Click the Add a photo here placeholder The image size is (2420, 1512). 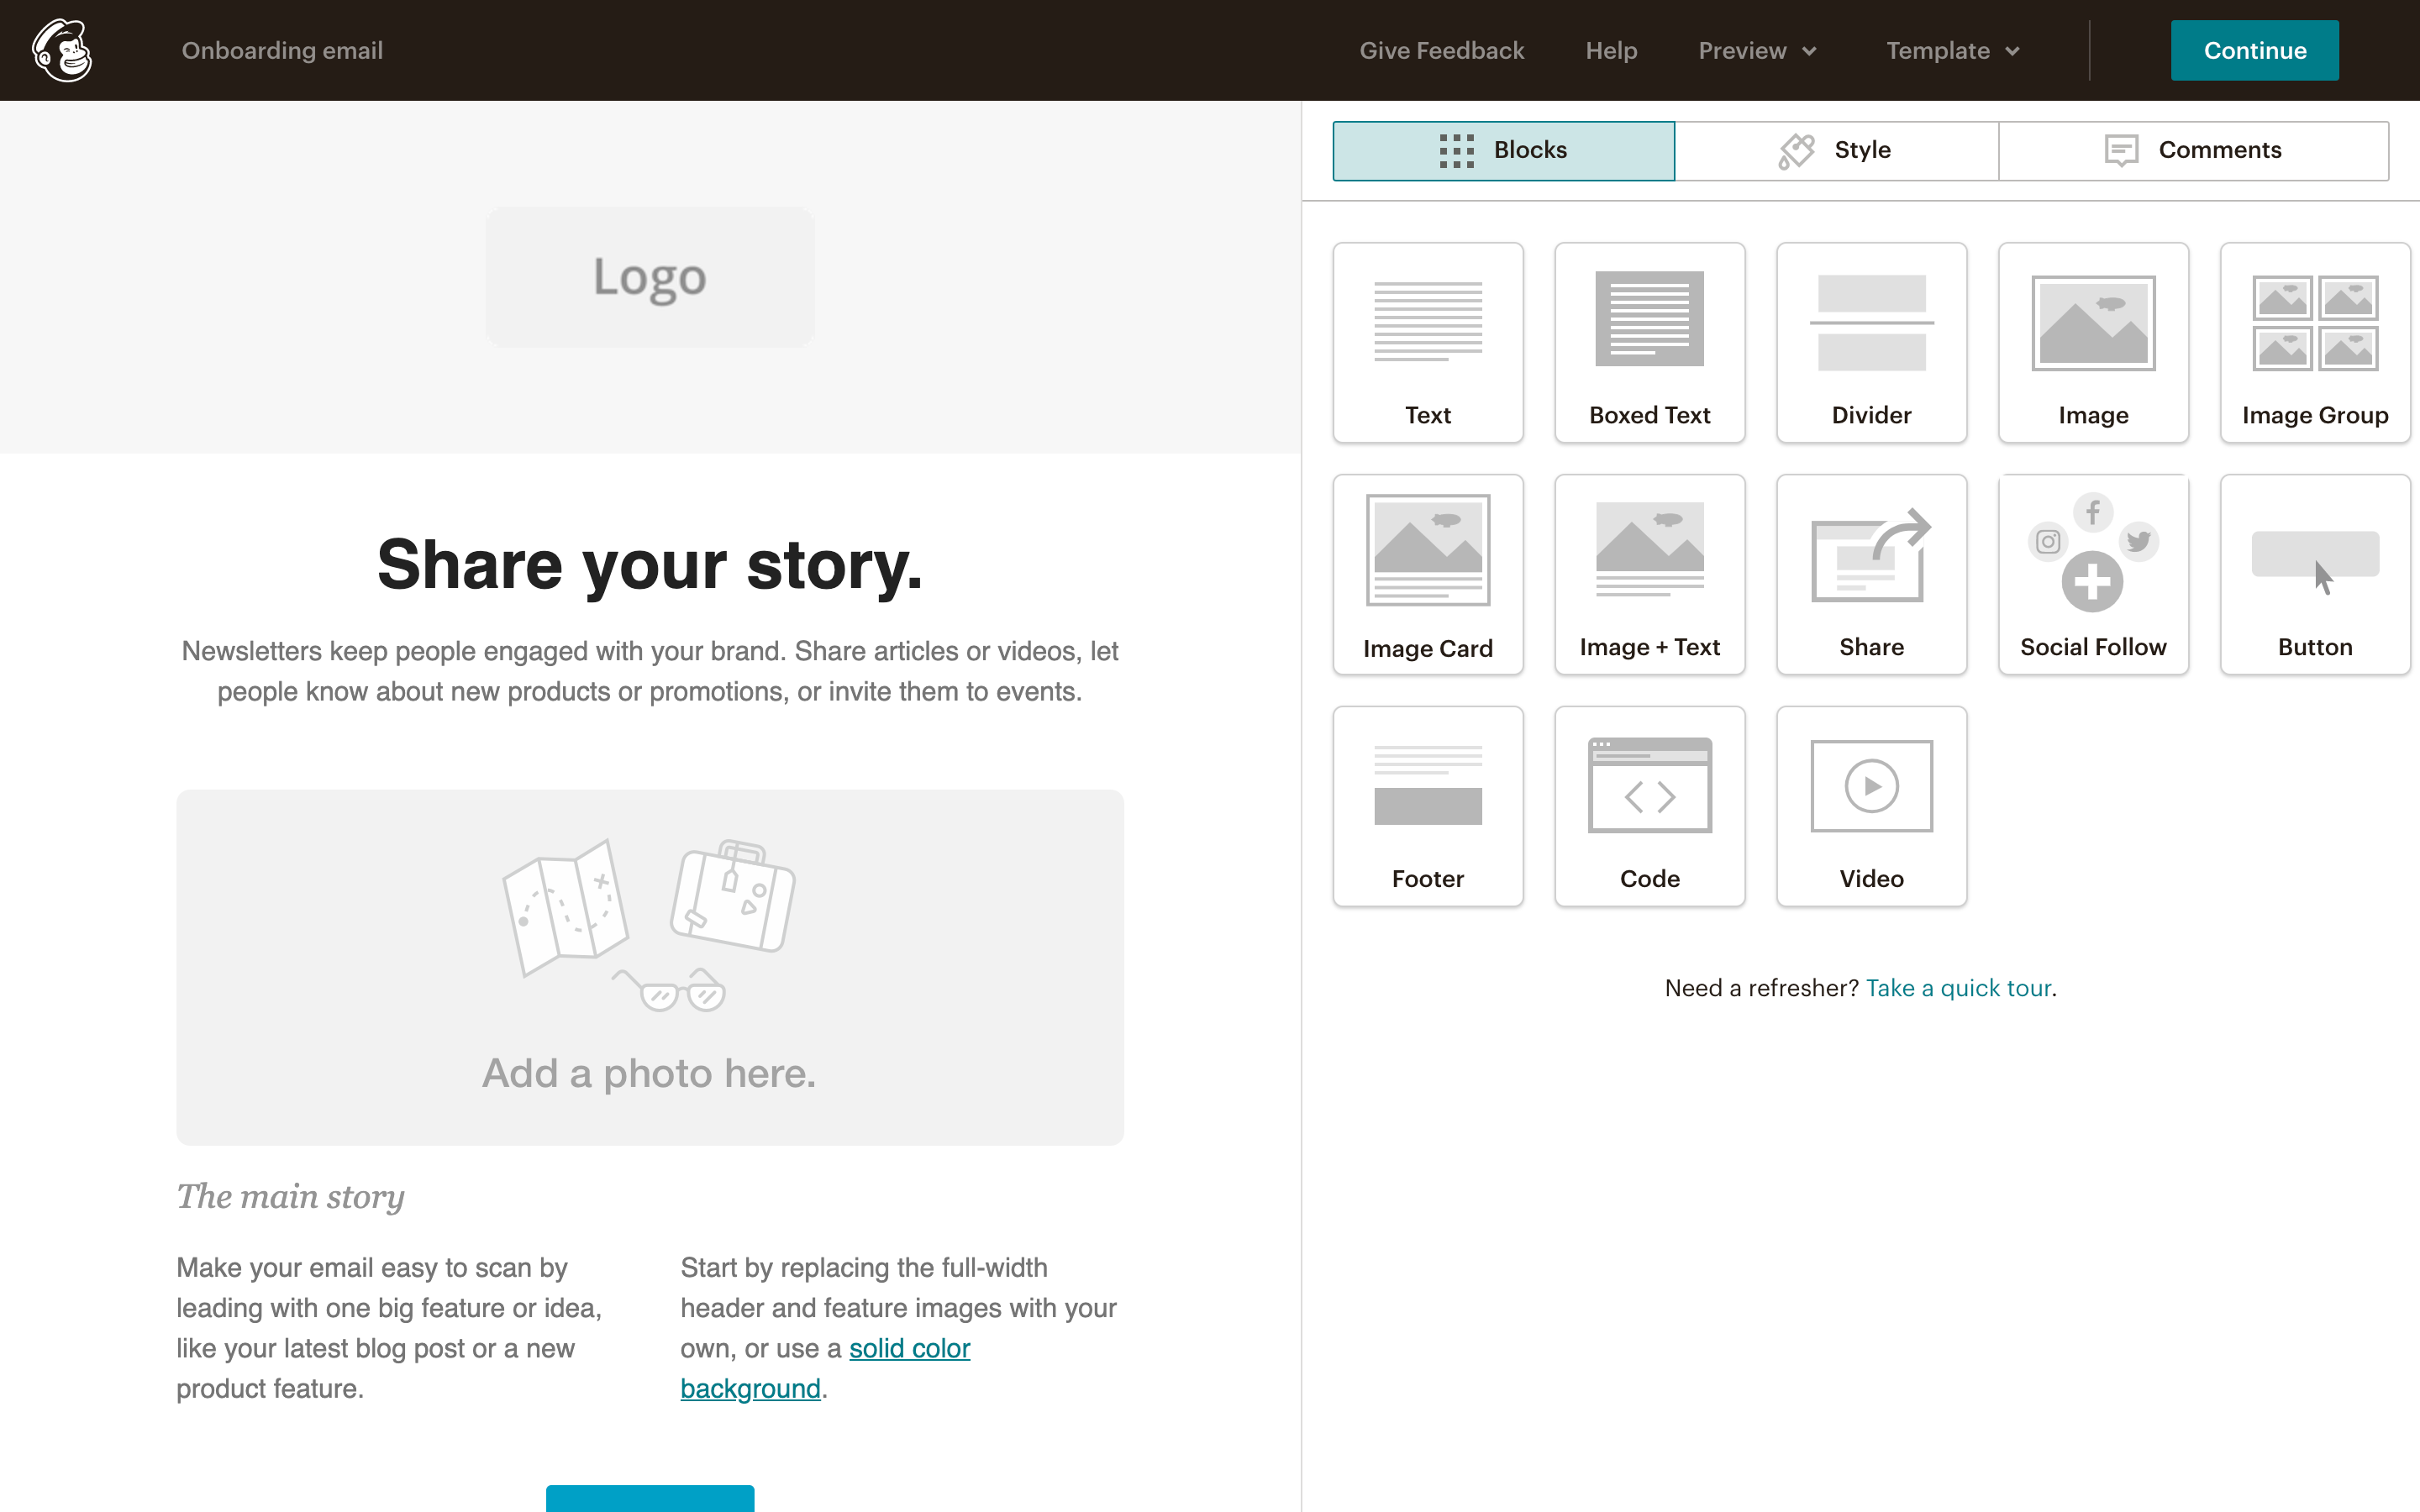coord(650,967)
